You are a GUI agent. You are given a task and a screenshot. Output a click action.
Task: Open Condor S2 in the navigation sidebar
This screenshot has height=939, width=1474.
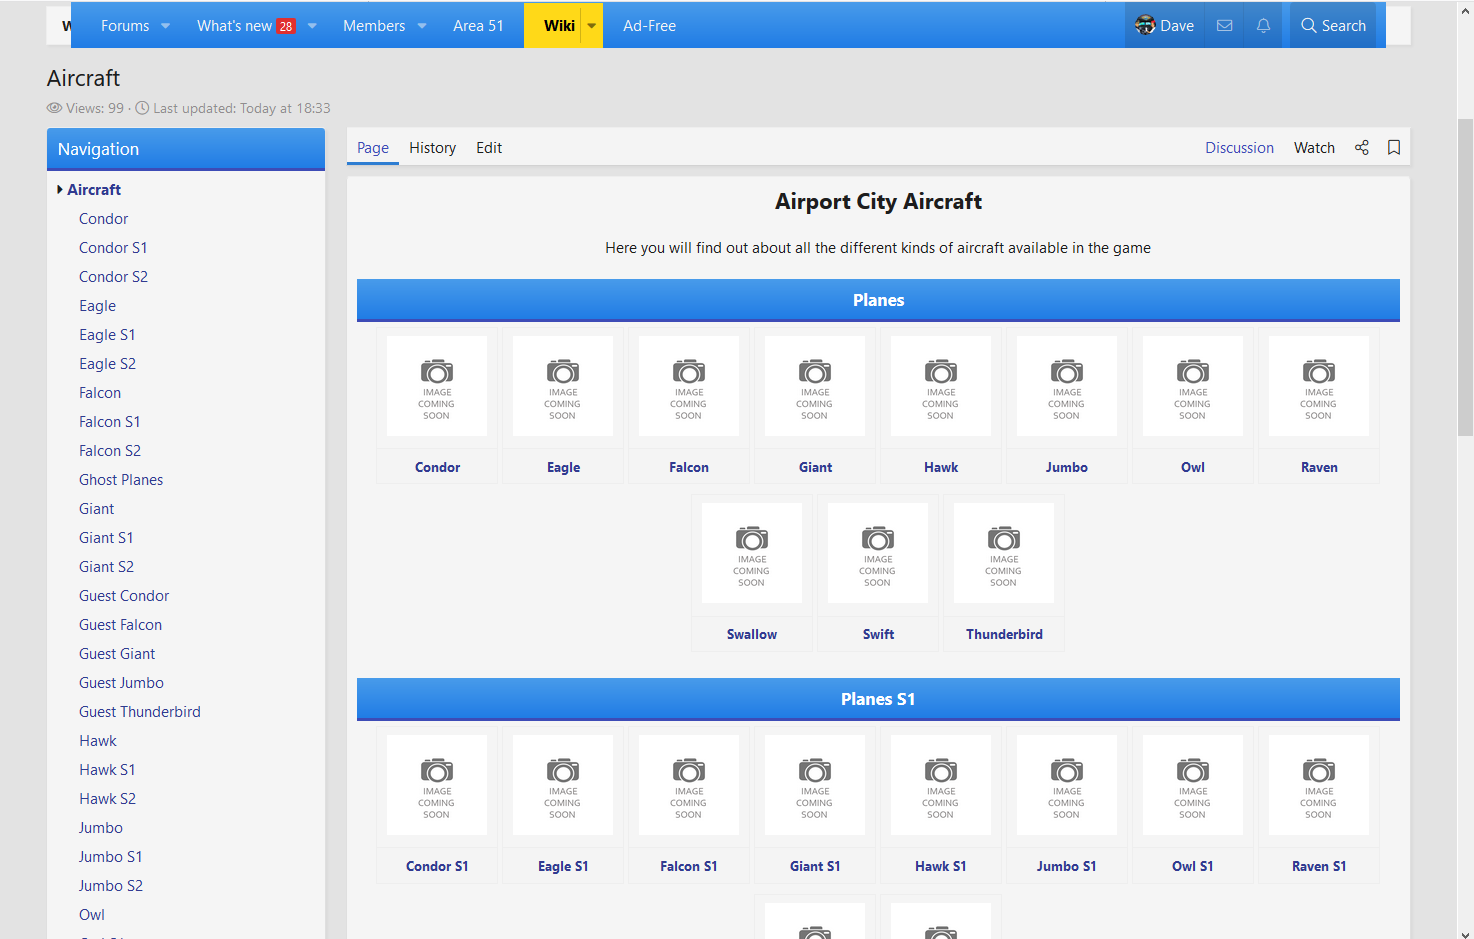coord(113,277)
